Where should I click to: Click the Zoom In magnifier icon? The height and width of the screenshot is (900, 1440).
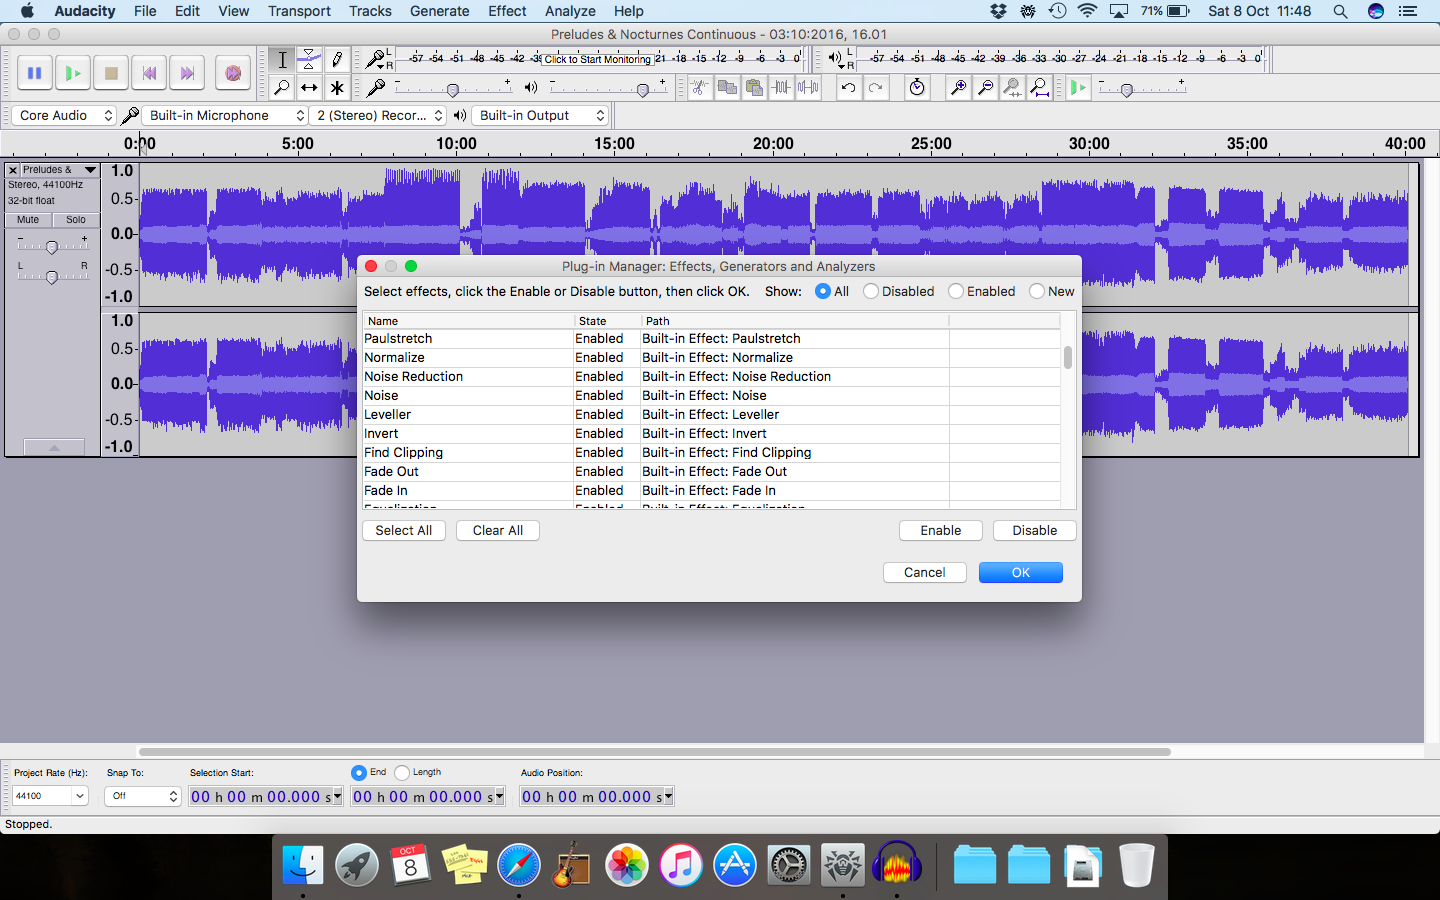(x=958, y=88)
